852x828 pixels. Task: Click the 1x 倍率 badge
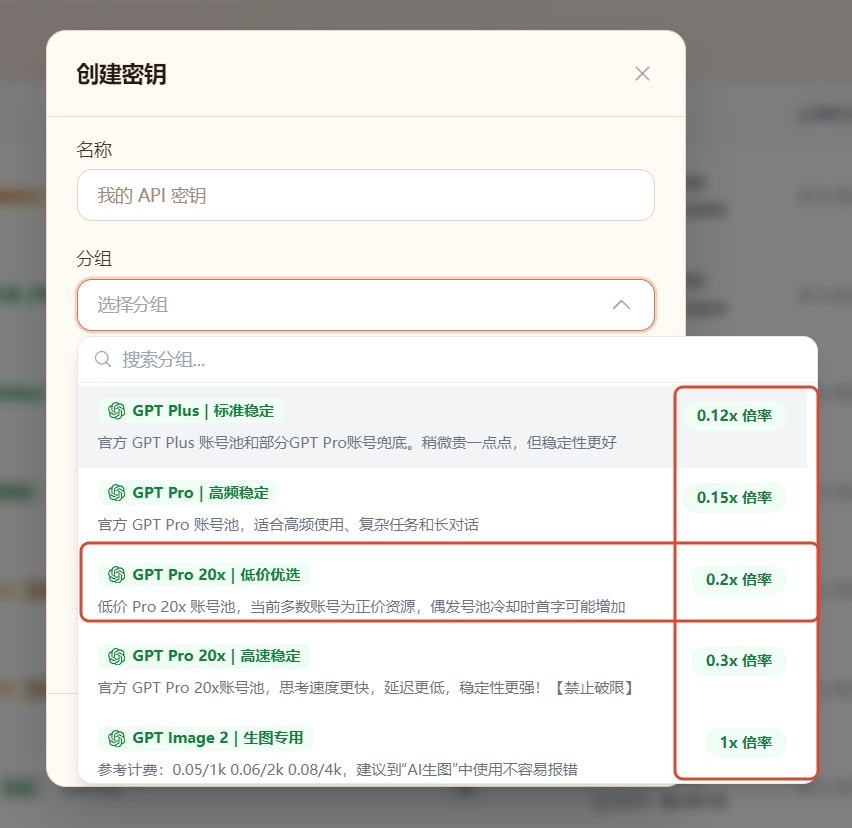(x=746, y=742)
